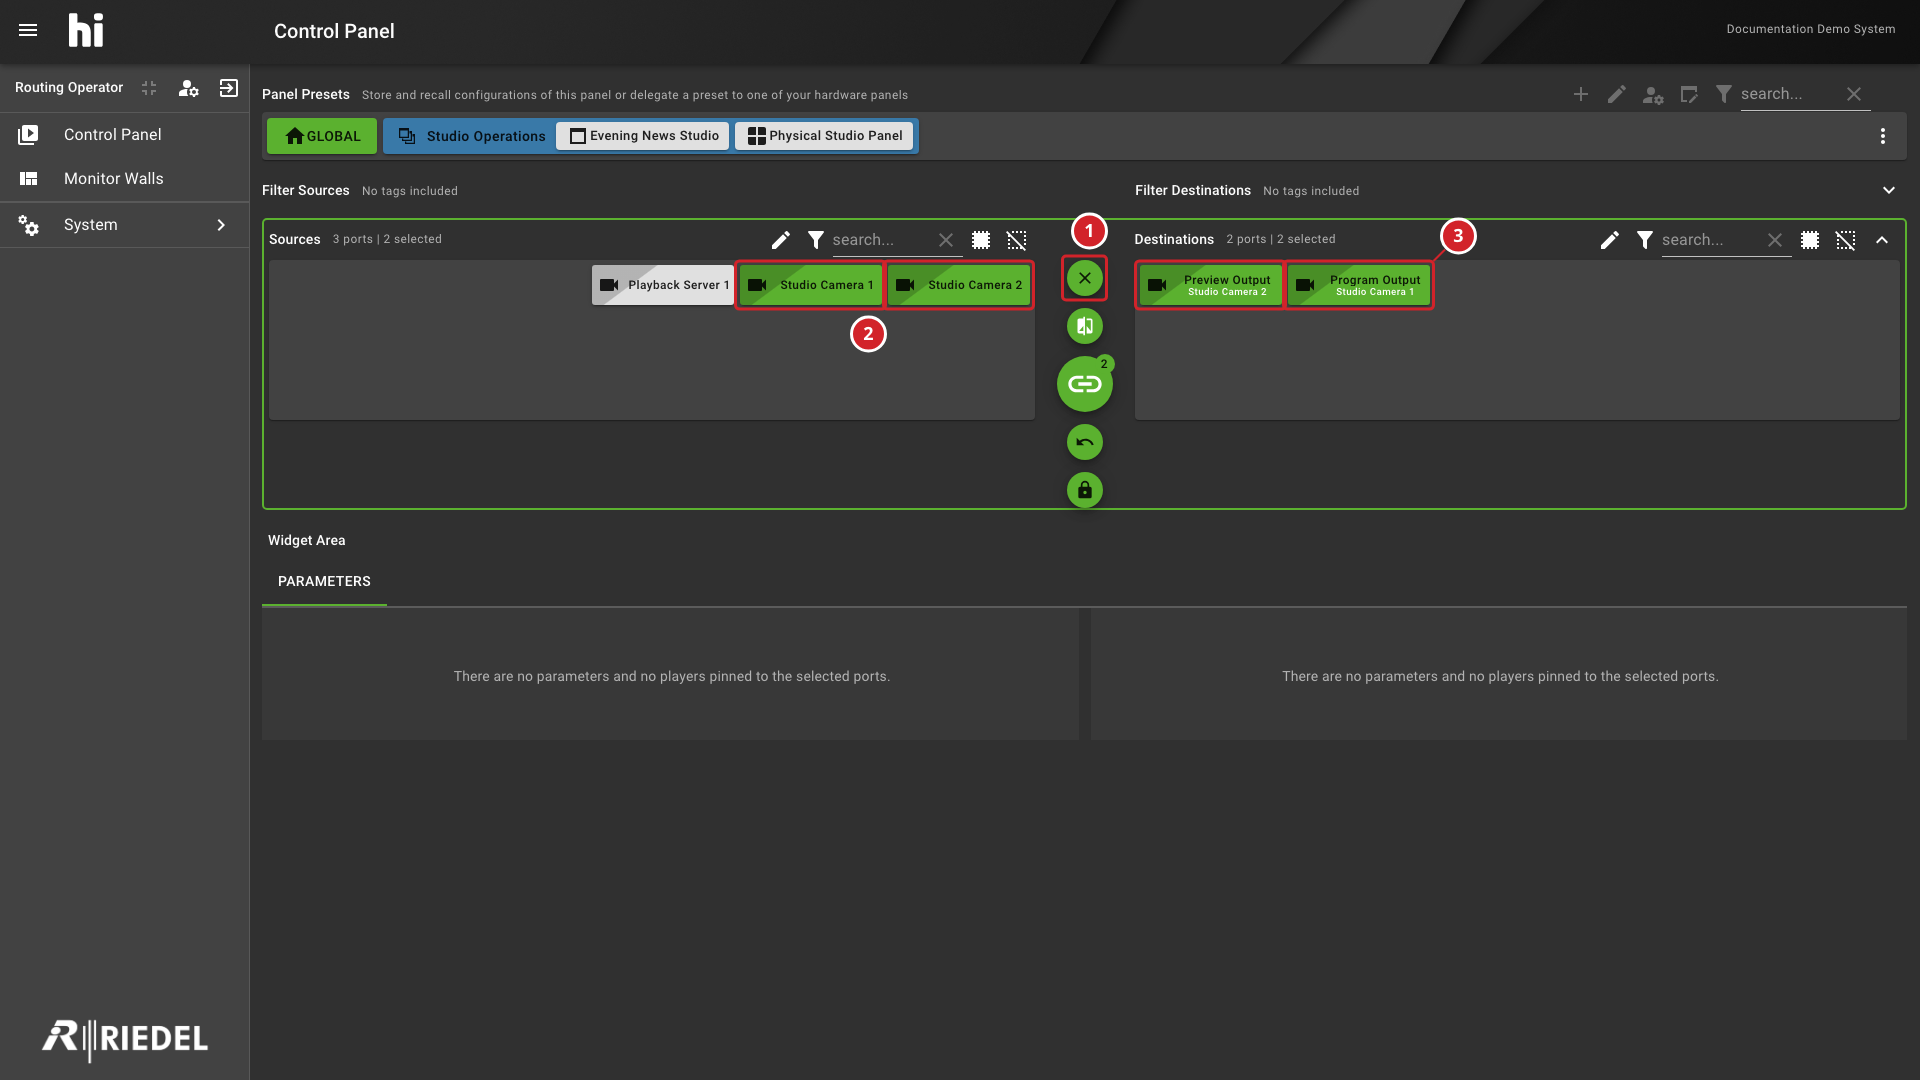The width and height of the screenshot is (1920, 1080).
Task: Click the Destinations filter funnel icon
Action: (x=1645, y=240)
